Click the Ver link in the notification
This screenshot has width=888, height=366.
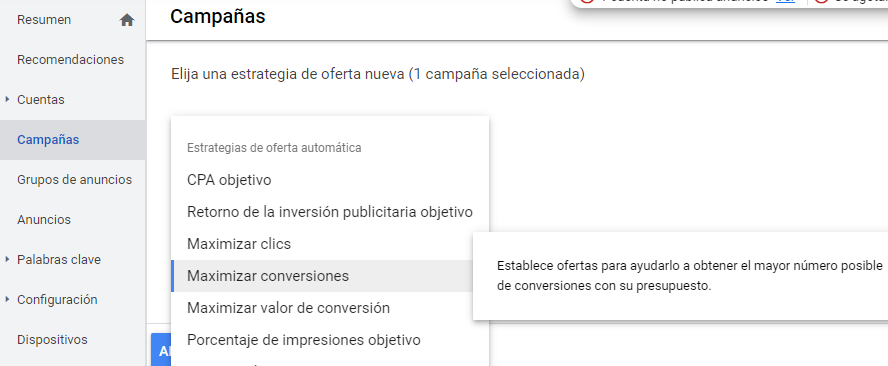click(785, 2)
